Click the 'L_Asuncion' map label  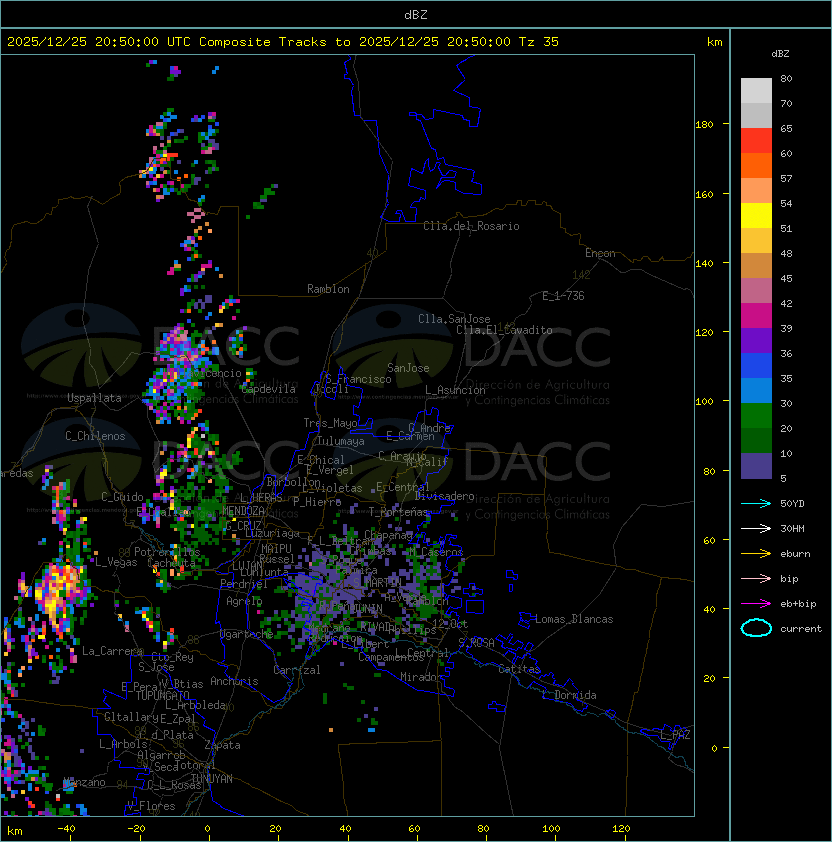(455, 390)
